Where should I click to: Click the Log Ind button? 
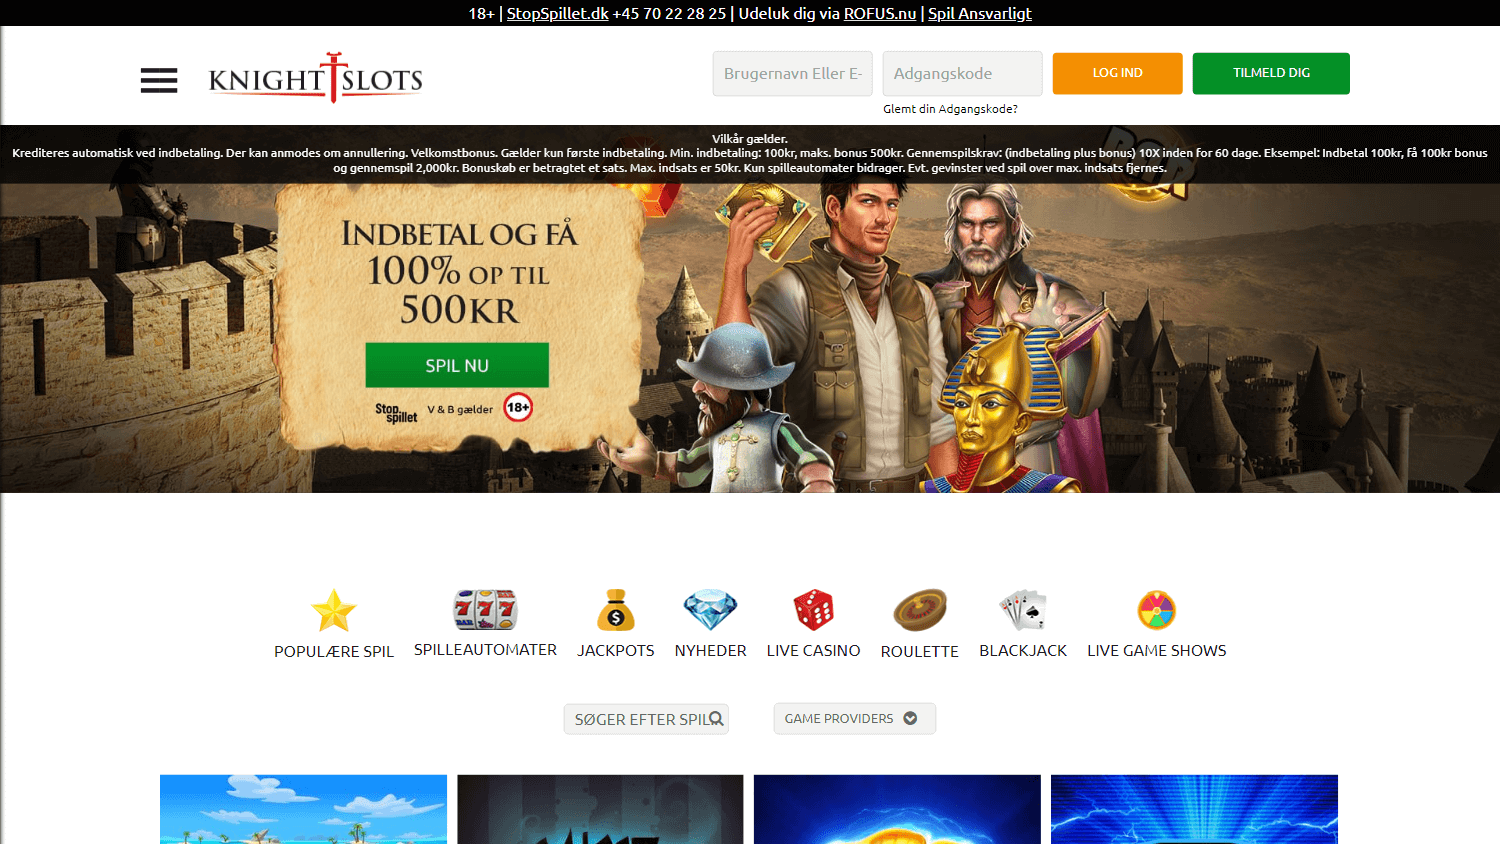[x=1117, y=73]
